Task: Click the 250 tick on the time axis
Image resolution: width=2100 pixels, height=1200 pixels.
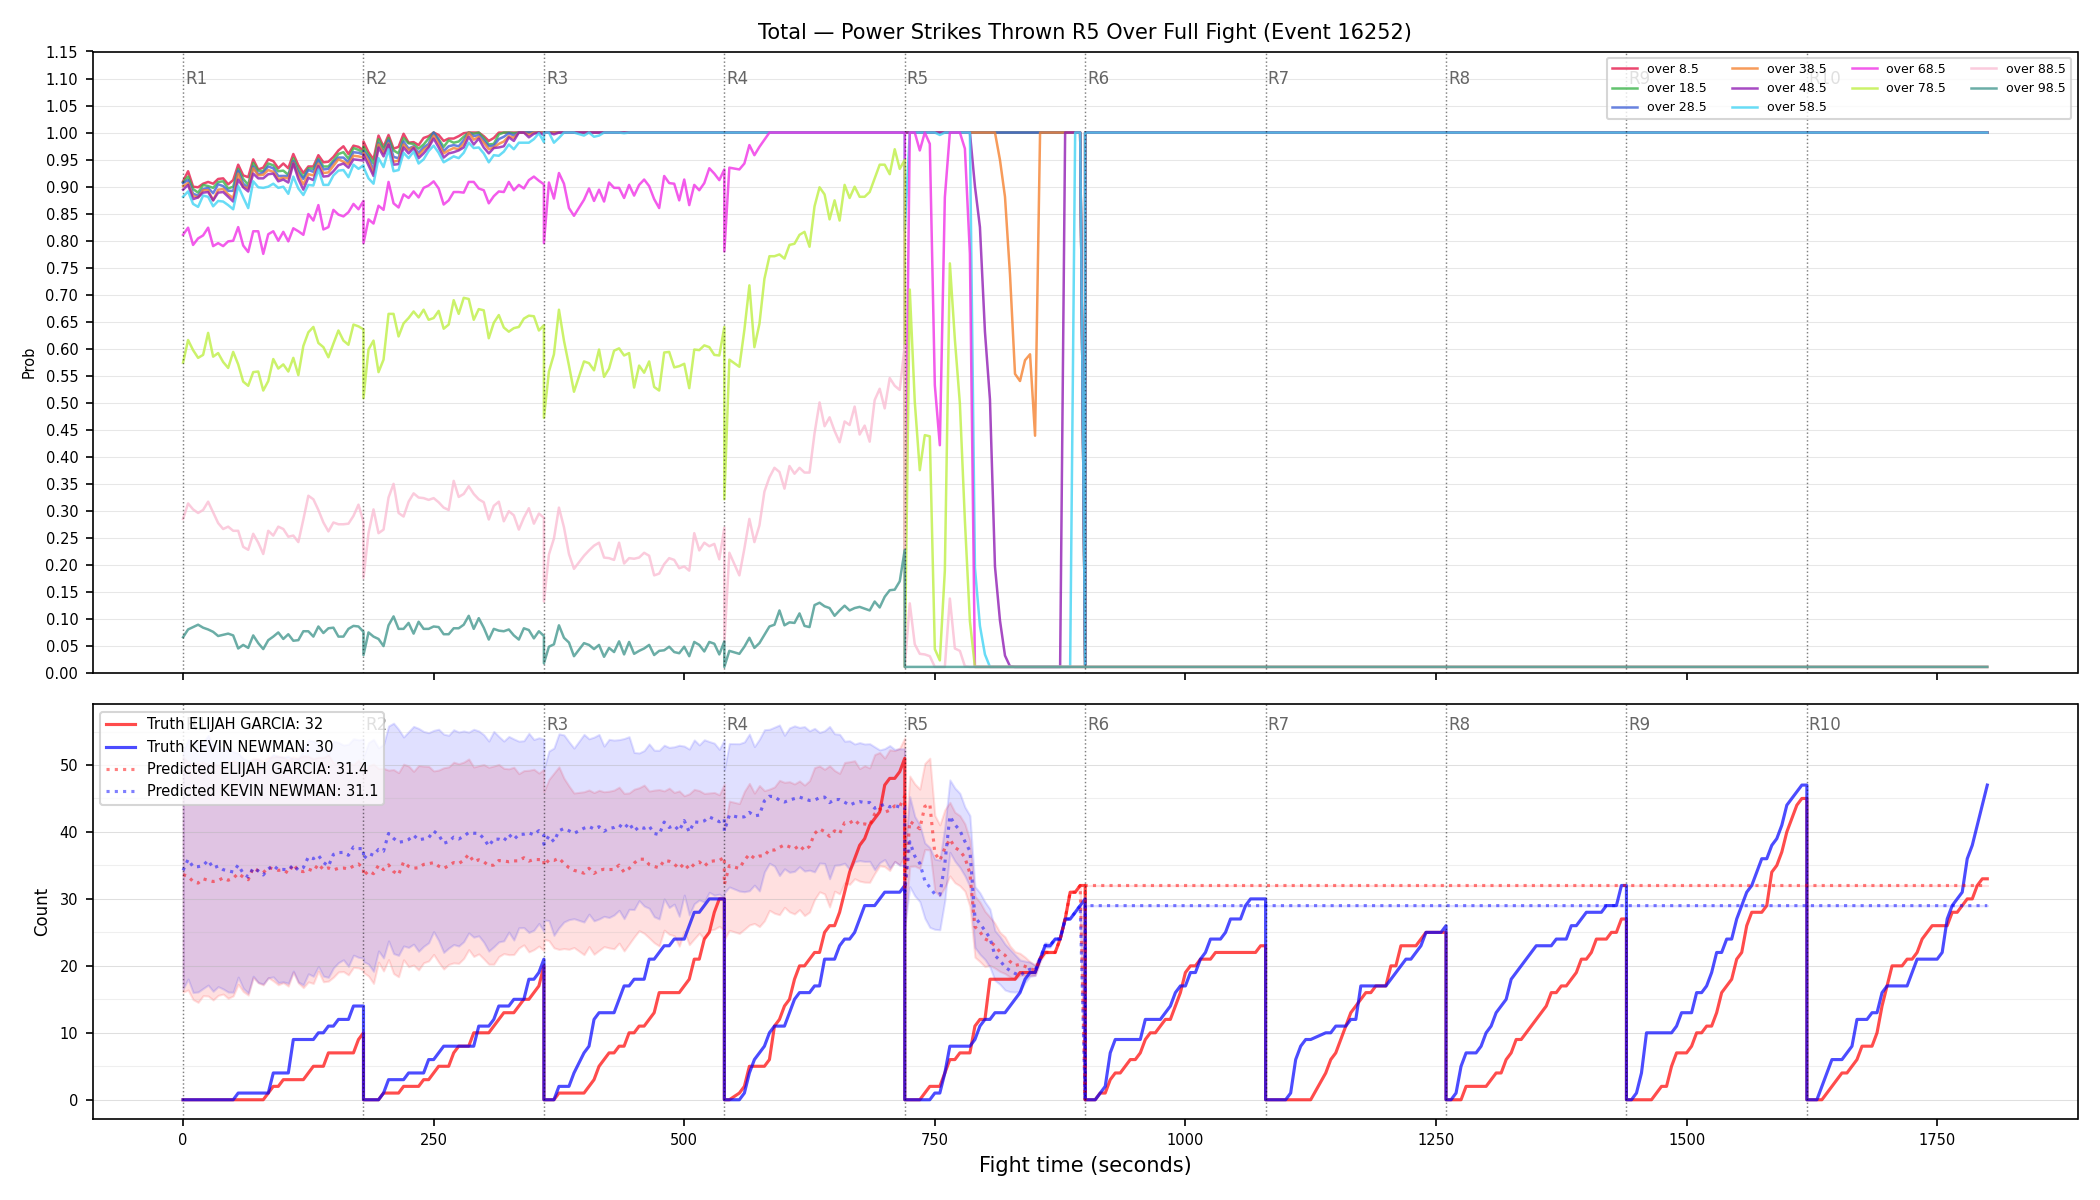Action: [433, 1139]
